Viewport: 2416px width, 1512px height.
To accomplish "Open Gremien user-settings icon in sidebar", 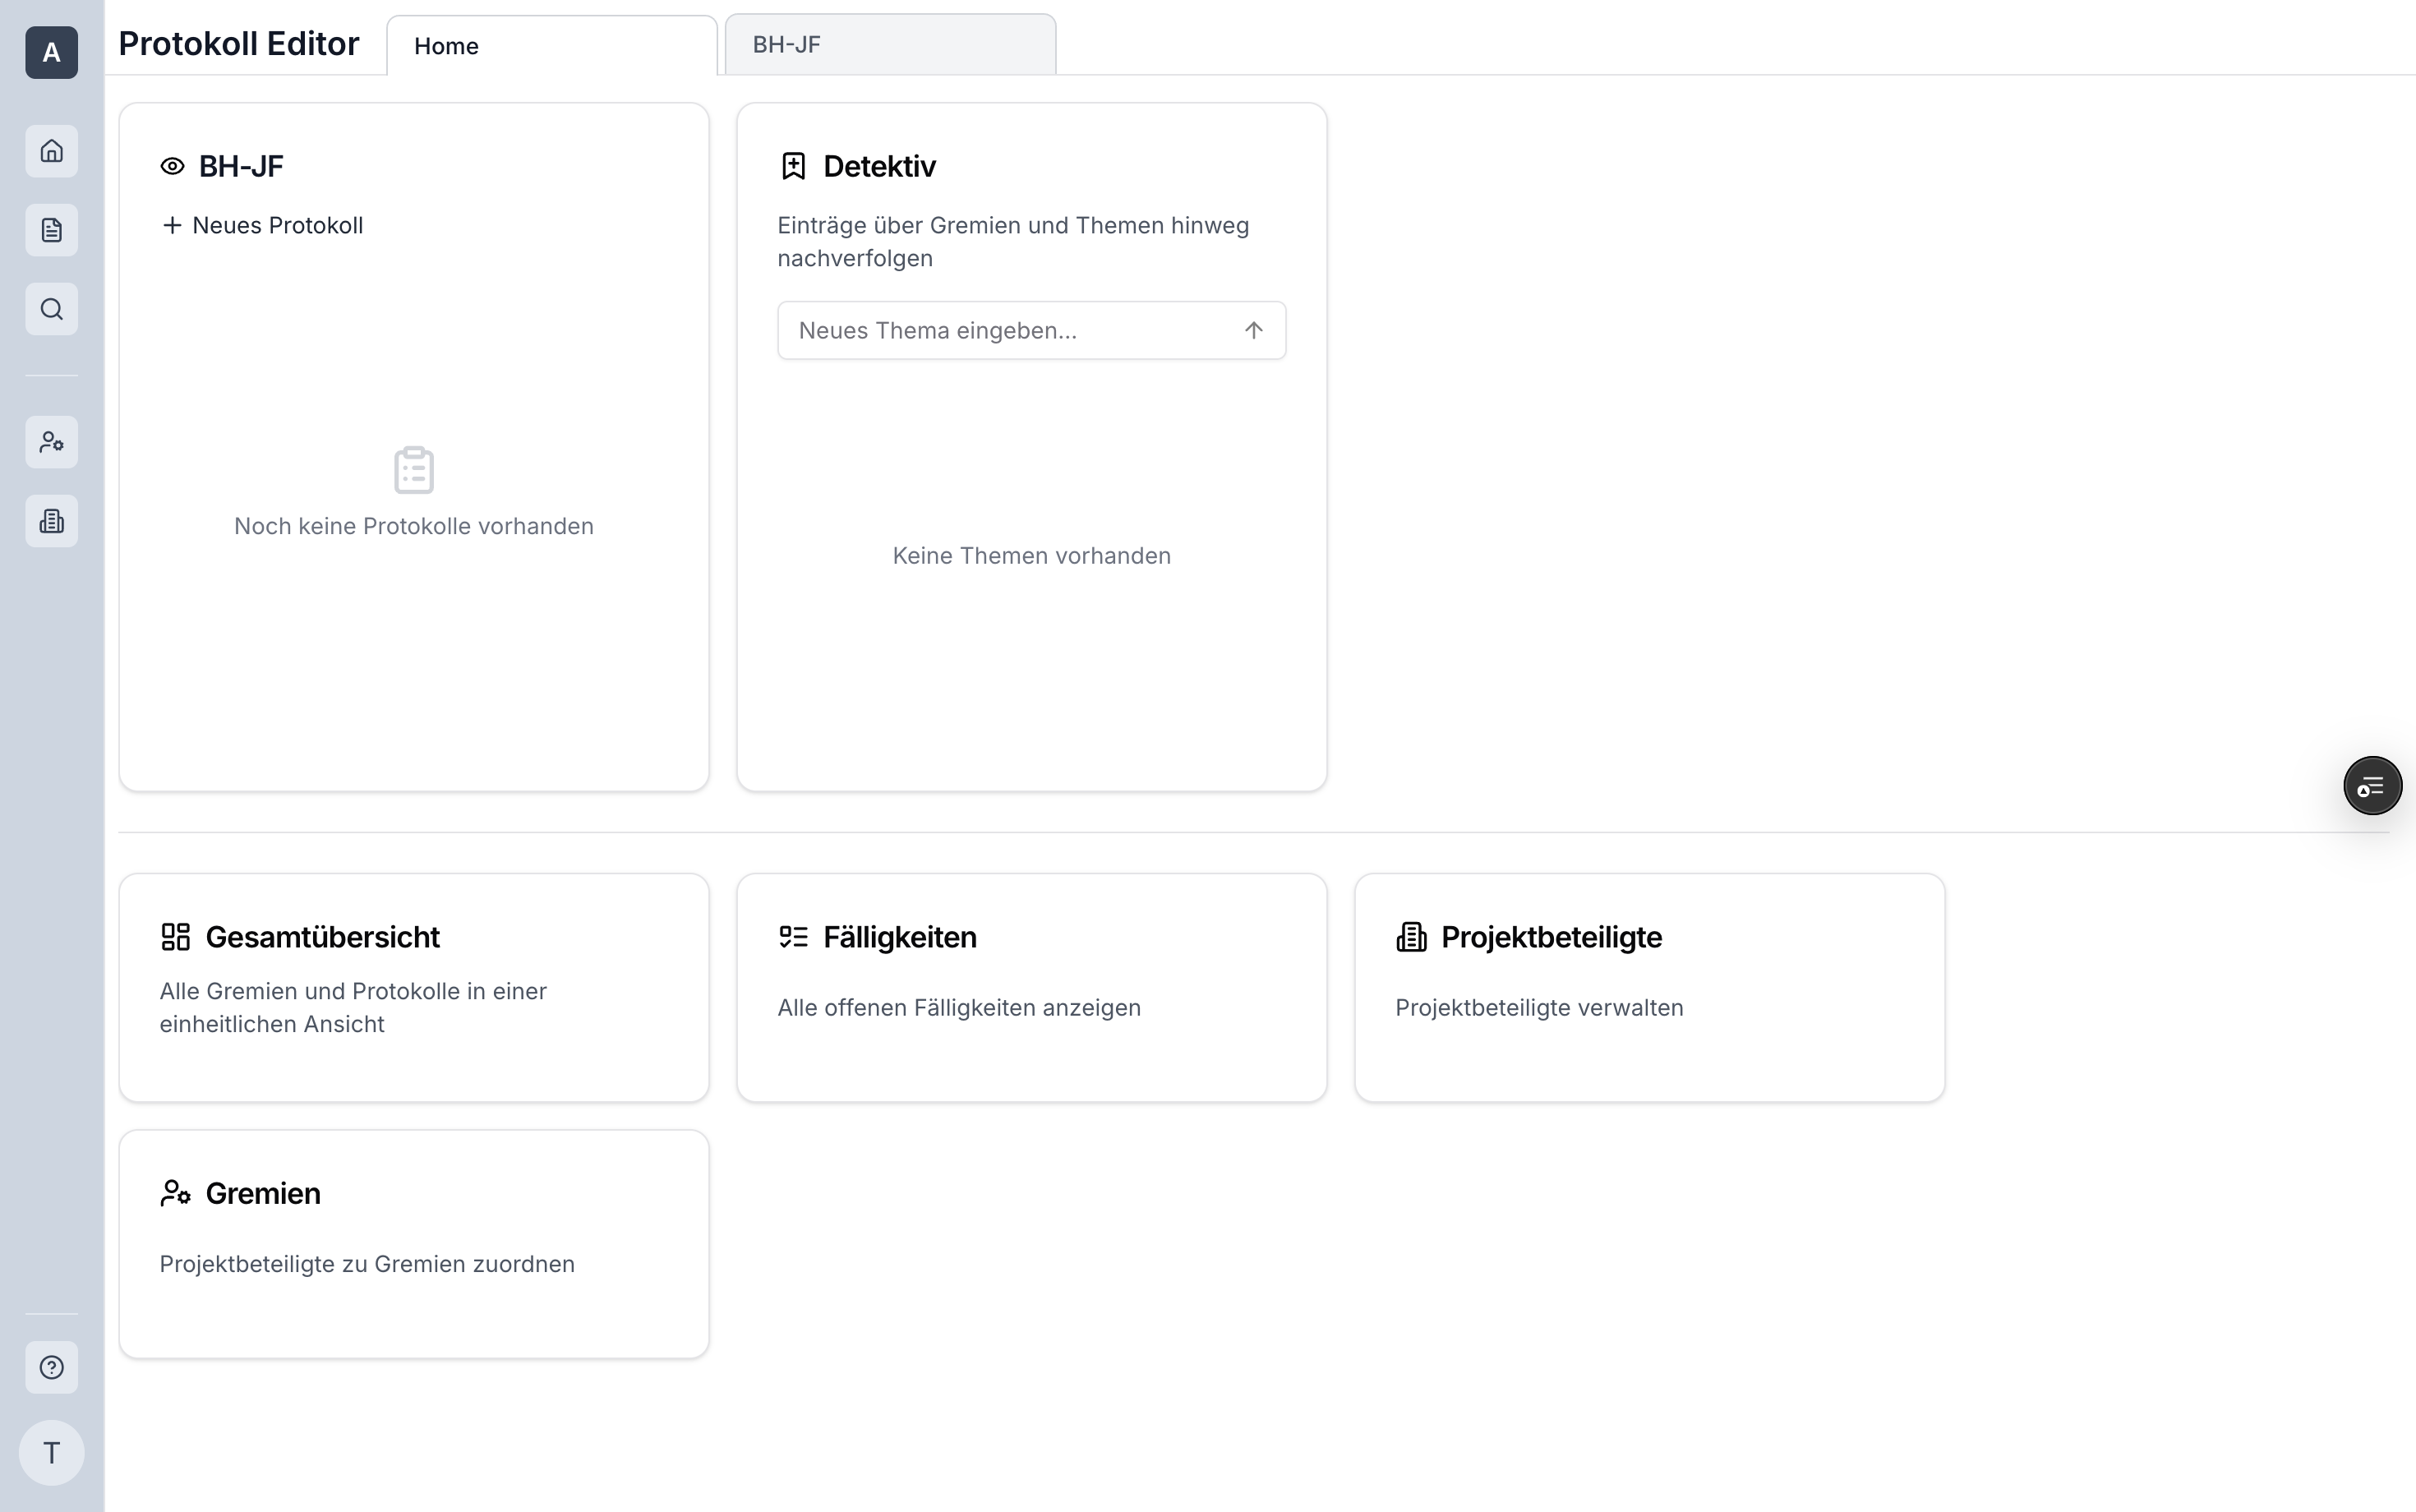I will 51,442.
